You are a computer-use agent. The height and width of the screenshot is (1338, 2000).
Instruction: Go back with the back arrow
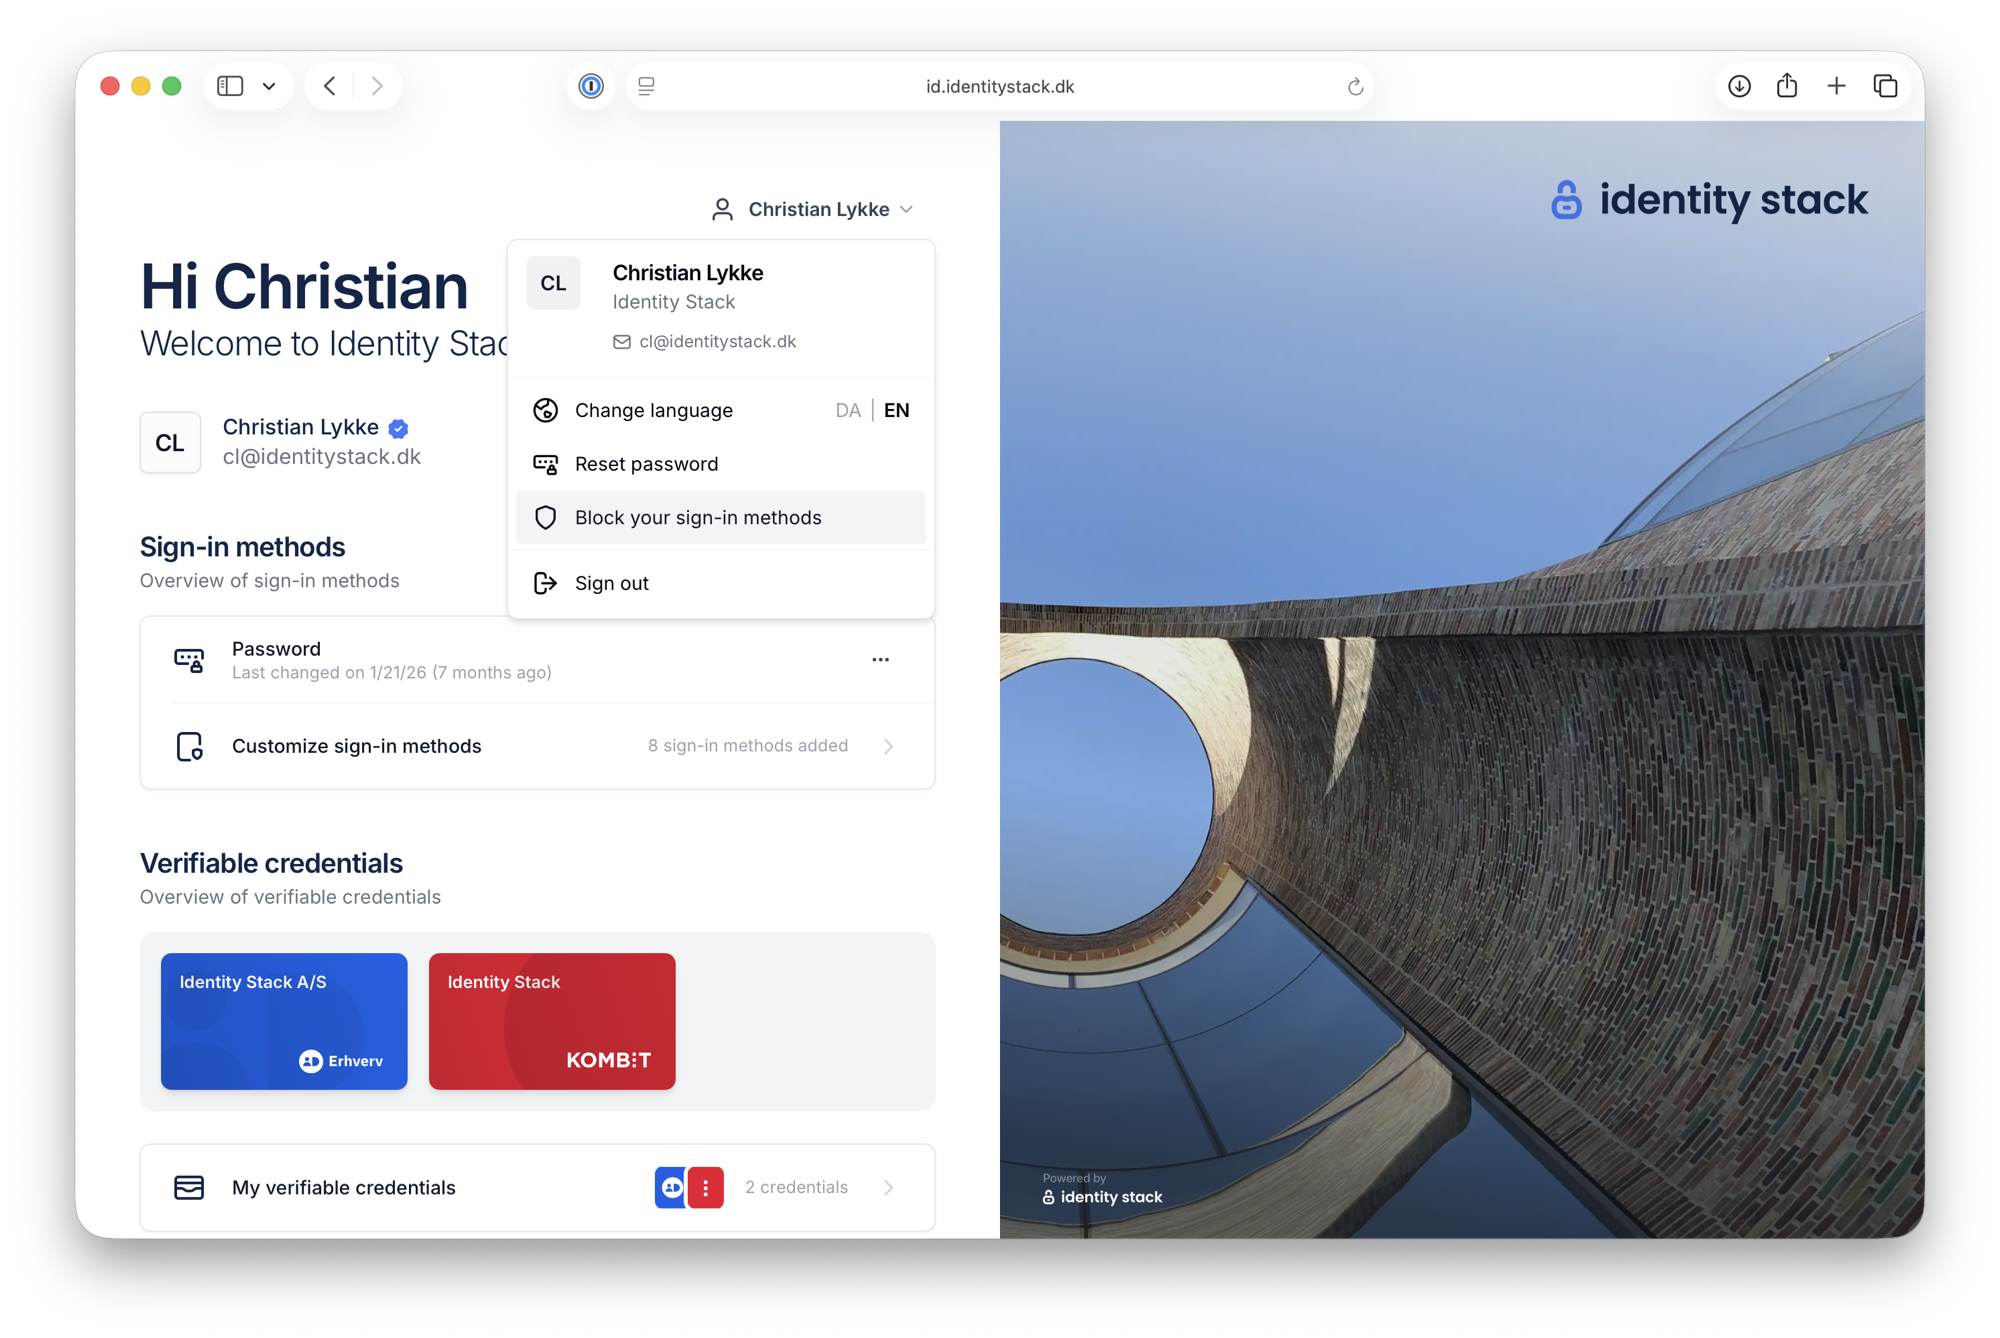coord(330,86)
